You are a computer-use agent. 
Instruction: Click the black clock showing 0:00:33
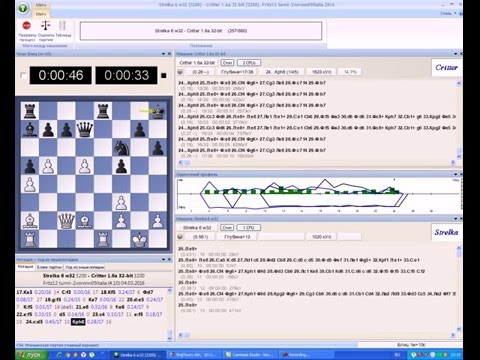pos(126,75)
